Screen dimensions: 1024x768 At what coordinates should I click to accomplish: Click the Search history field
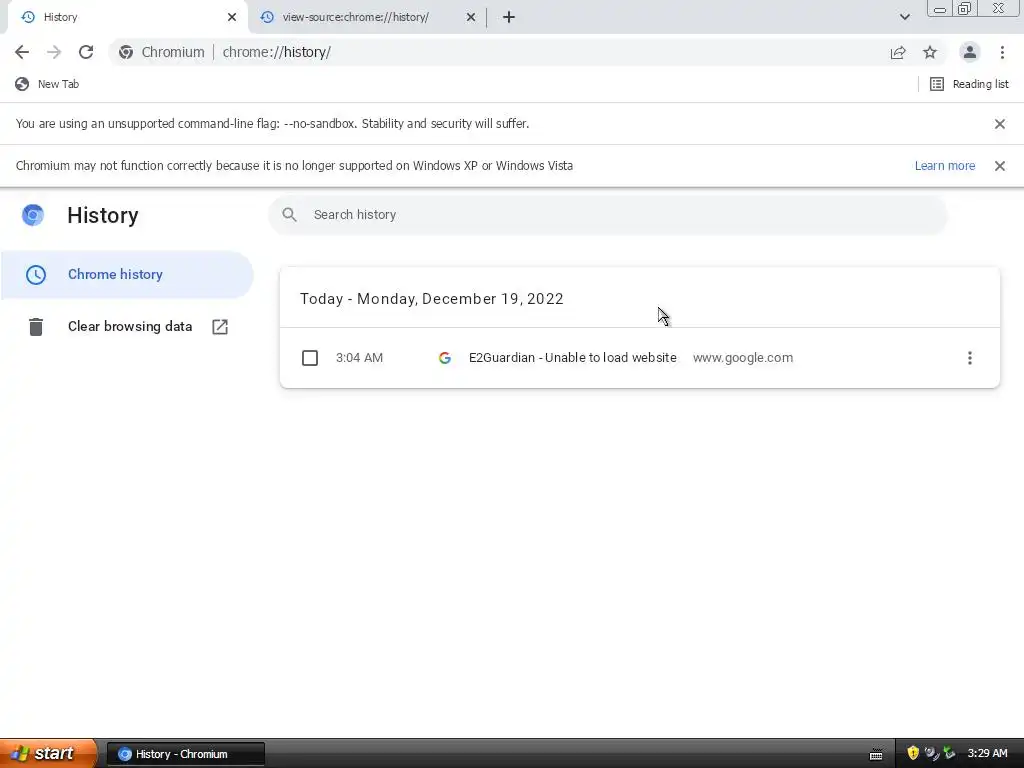point(607,215)
